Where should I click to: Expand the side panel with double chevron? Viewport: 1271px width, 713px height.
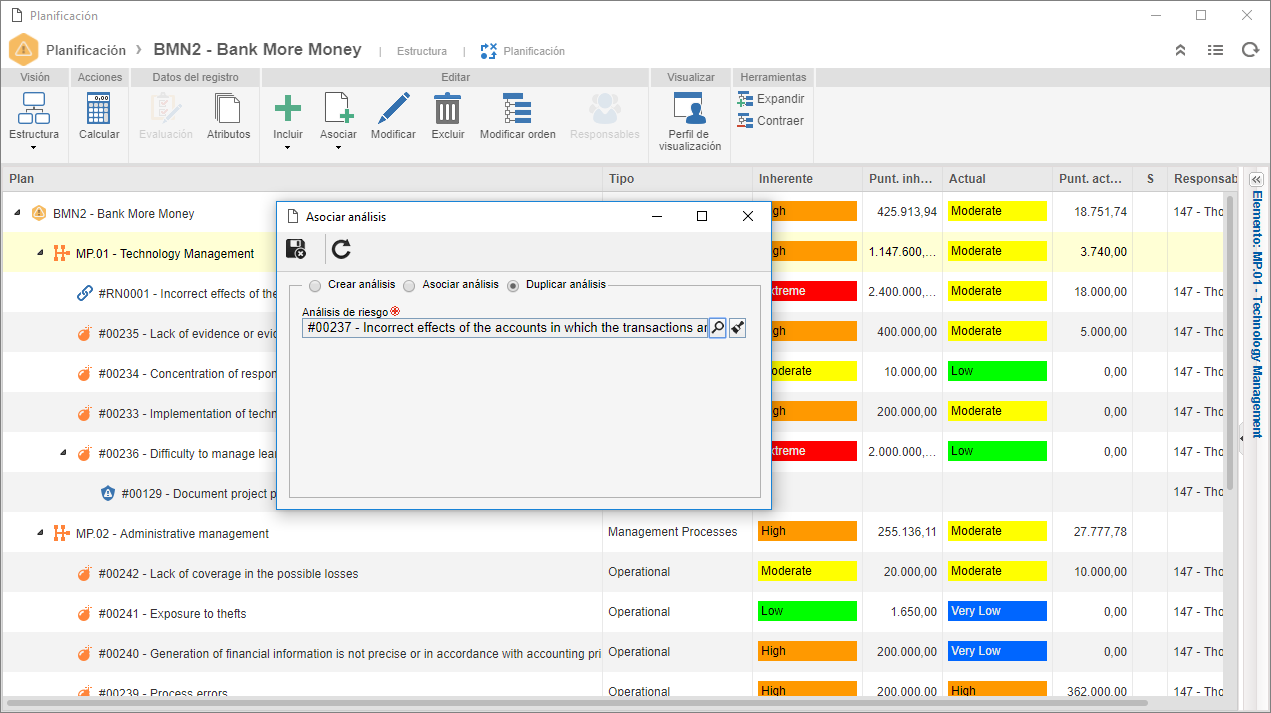1256,179
